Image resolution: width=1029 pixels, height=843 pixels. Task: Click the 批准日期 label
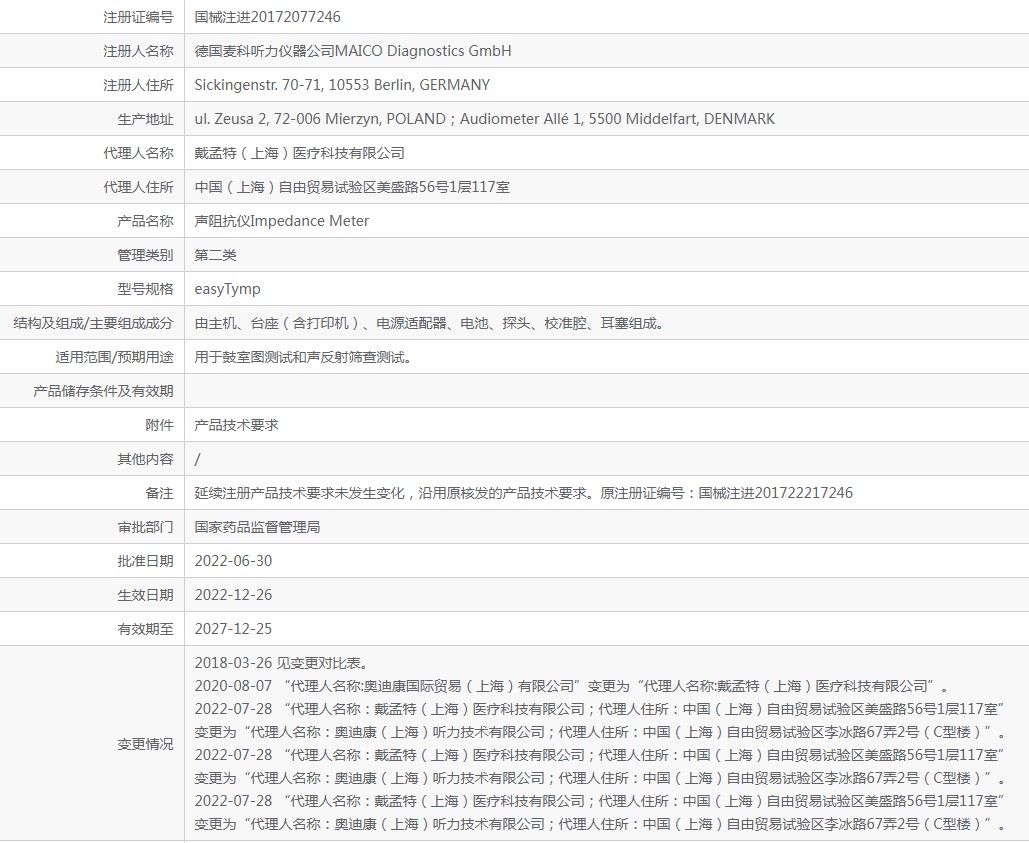[x=145, y=562]
